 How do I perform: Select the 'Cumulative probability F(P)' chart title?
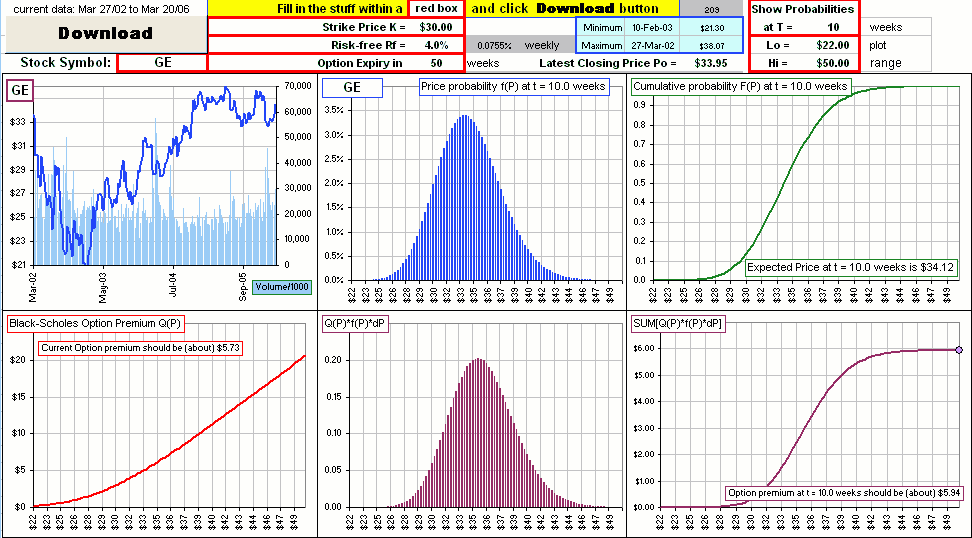[741, 87]
